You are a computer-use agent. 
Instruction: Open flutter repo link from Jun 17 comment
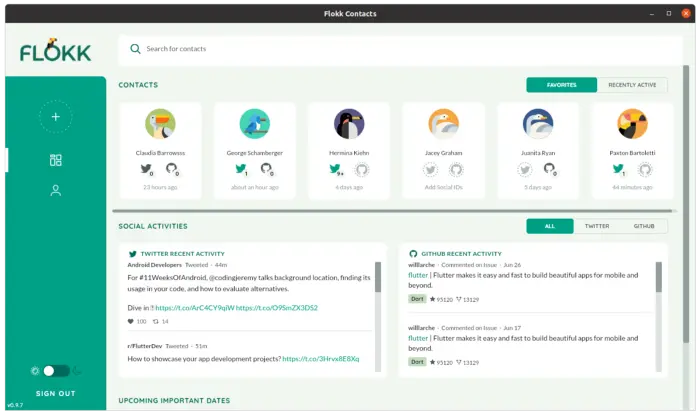tap(418, 338)
